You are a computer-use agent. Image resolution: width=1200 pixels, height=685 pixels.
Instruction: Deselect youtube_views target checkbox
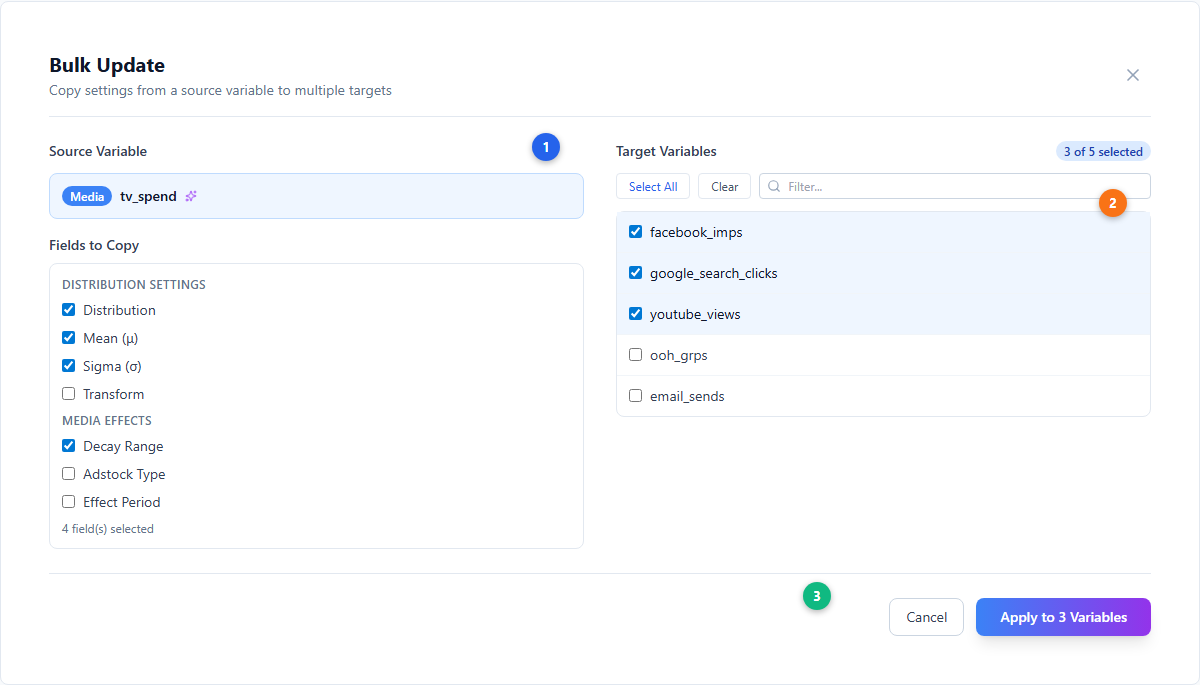tap(635, 314)
